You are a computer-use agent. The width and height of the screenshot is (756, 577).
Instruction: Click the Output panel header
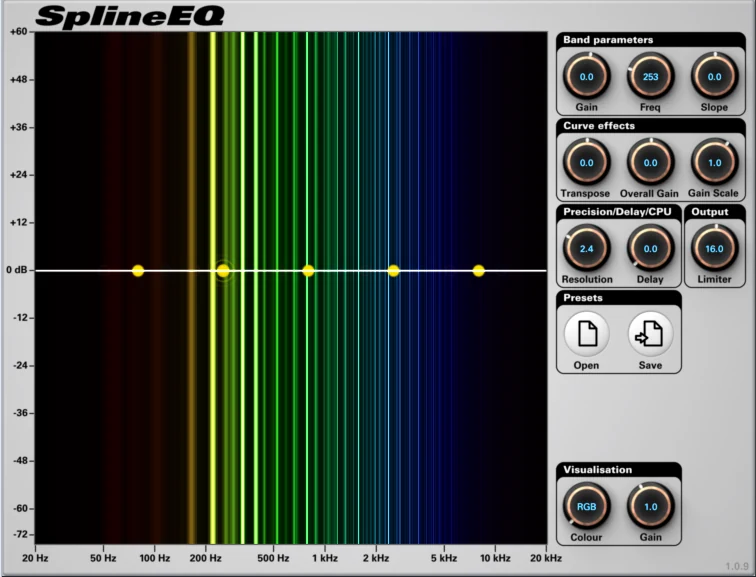pos(715,212)
